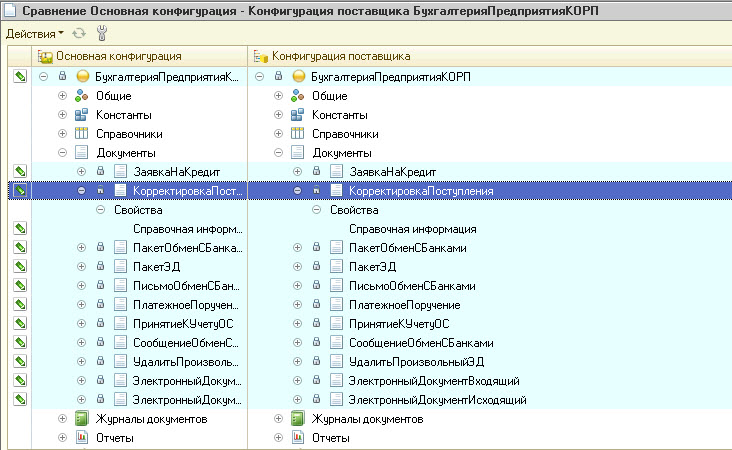
Task: Click the Общие icon in main configuration
Action: click(x=81, y=96)
